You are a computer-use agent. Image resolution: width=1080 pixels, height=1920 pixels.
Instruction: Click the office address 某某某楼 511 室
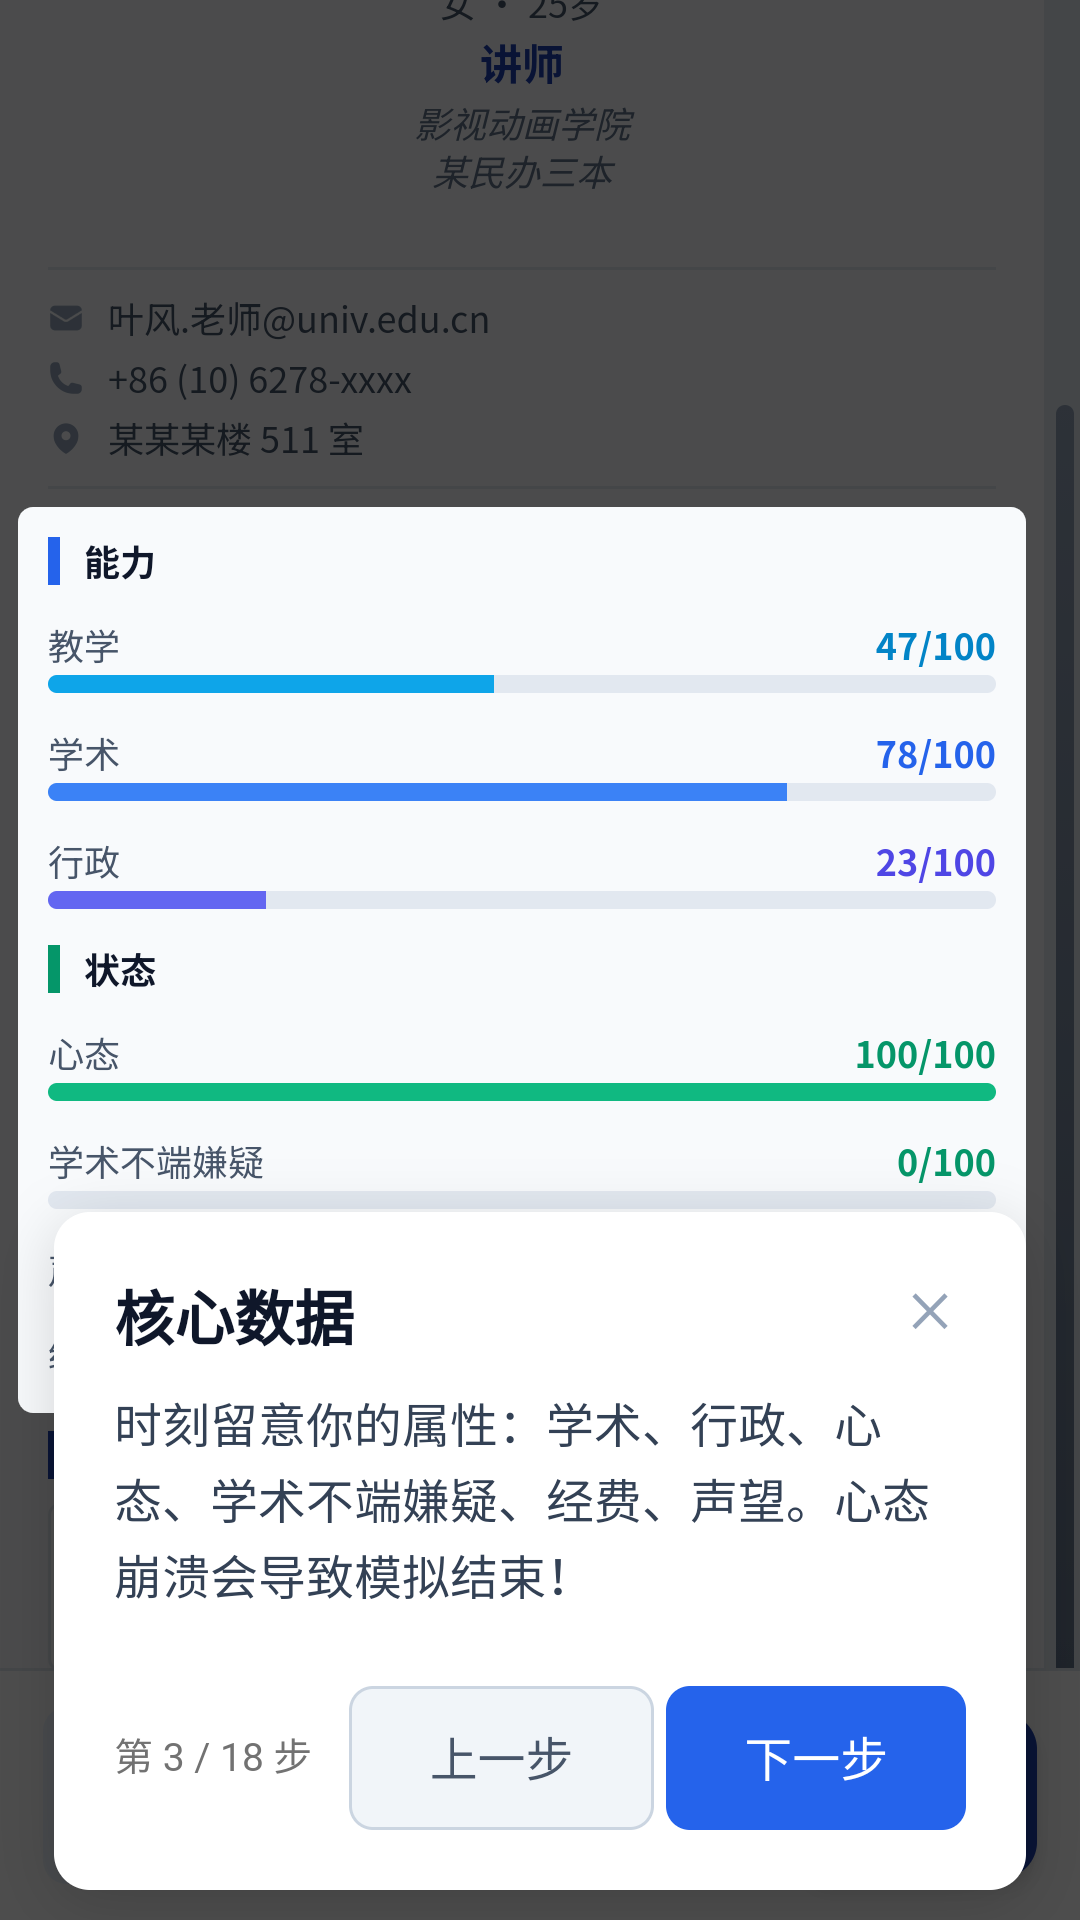point(237,440)
